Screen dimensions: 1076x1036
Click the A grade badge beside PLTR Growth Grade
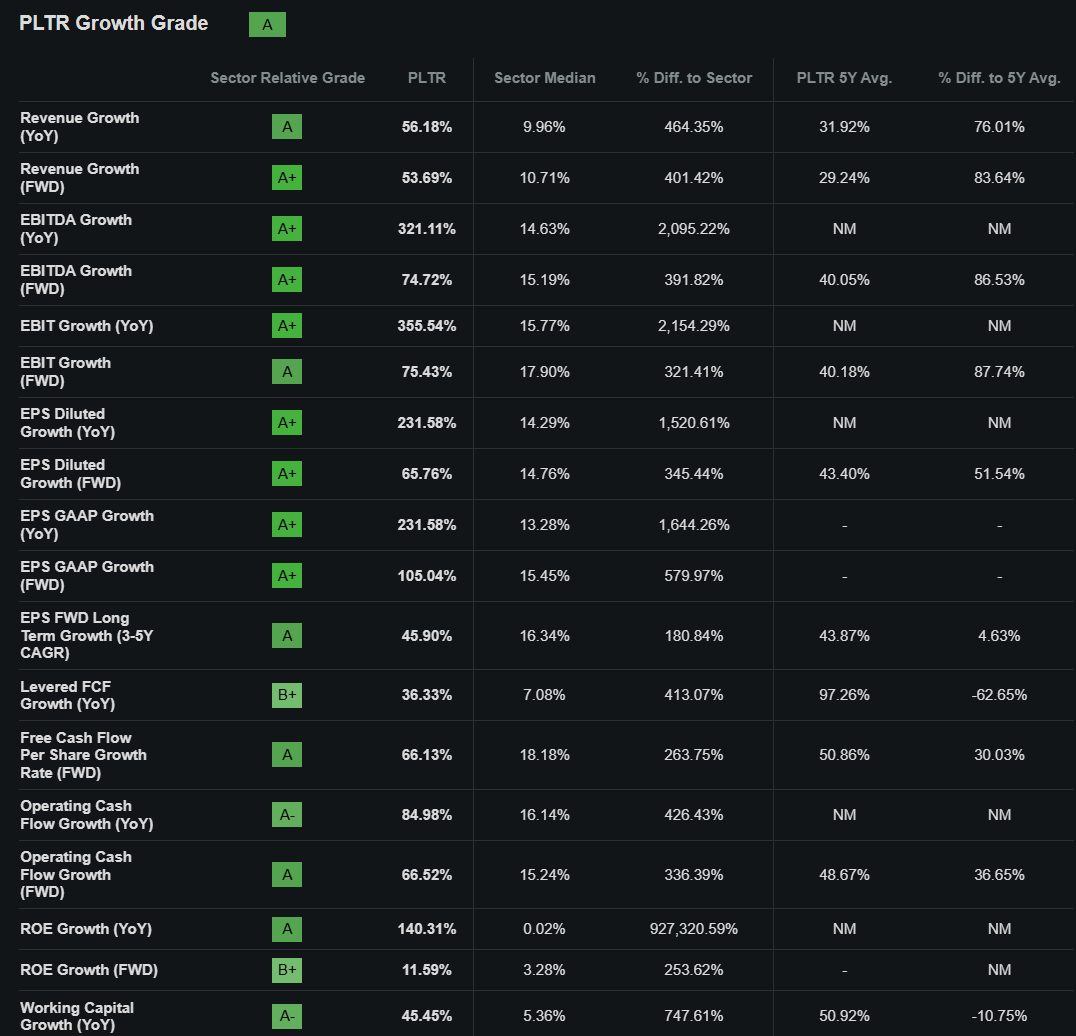[266, 24]
